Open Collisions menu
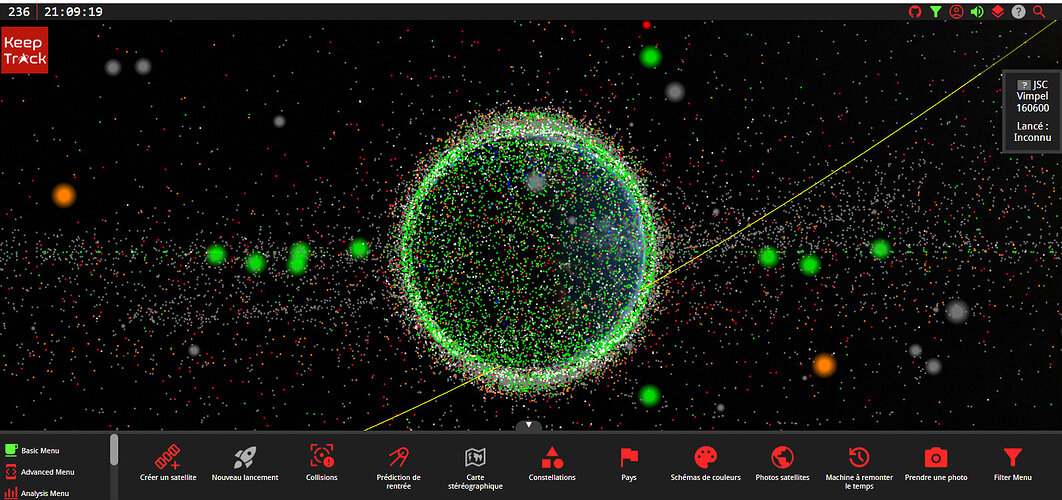The image size is (1062, 500). [322, 463]
